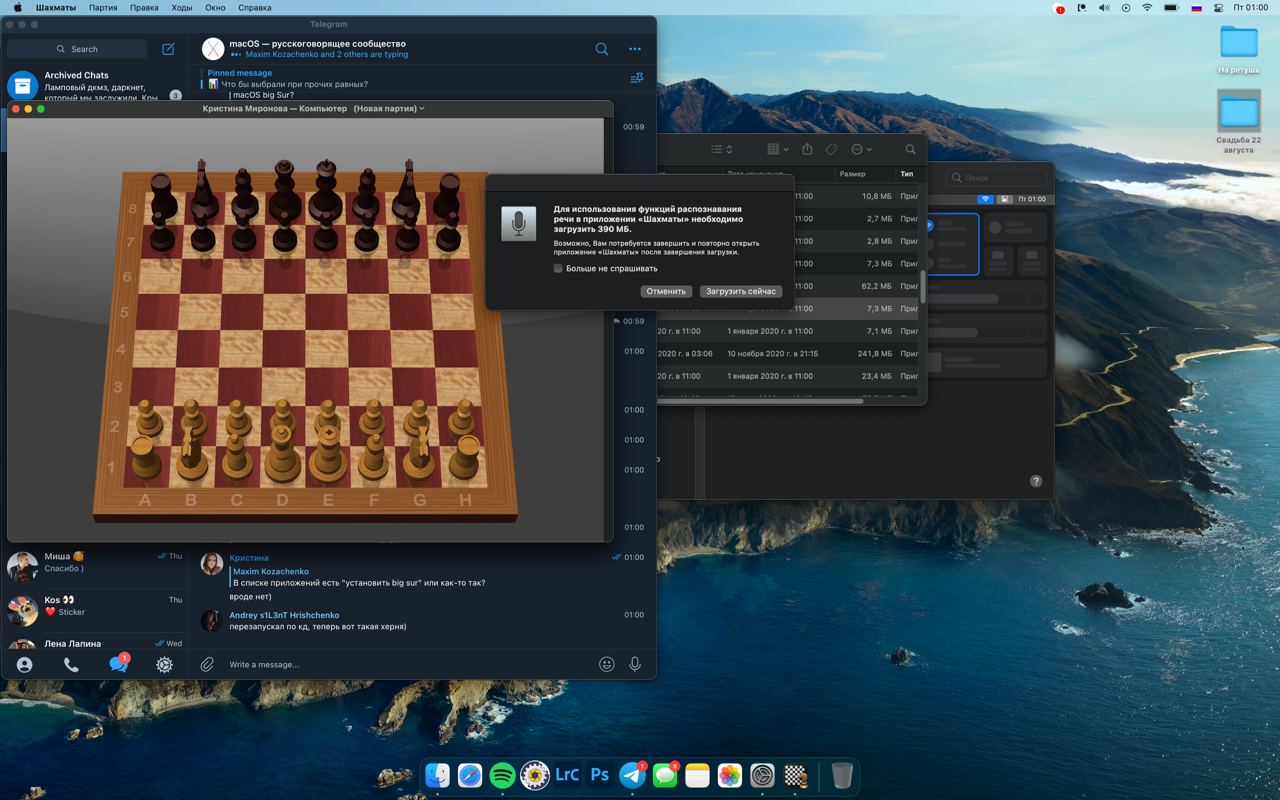Screen dimensions: 1280x800
Task: Open the chat with Миша
Action: pyautogui.click(x=95, y=564)
